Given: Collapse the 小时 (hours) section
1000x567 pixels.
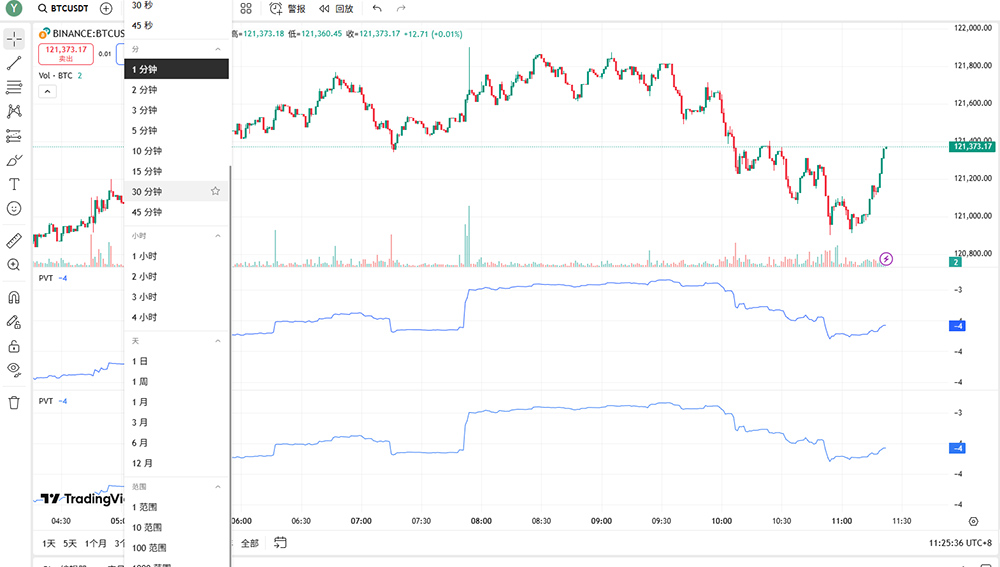Looking at the screenshot, I should pos(217,235).
